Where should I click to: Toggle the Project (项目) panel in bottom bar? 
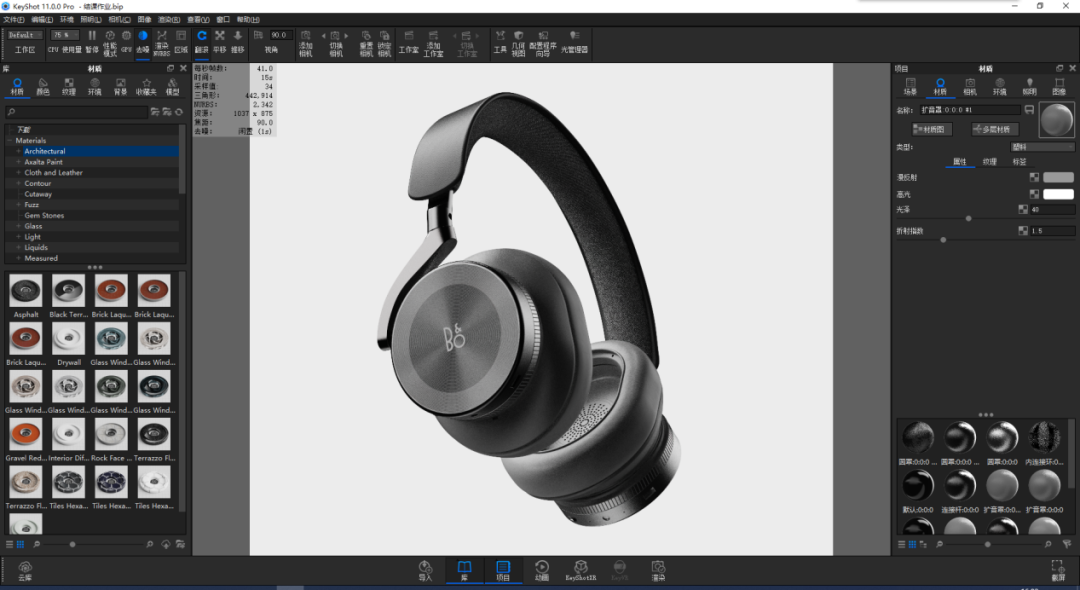pos(503,570)
